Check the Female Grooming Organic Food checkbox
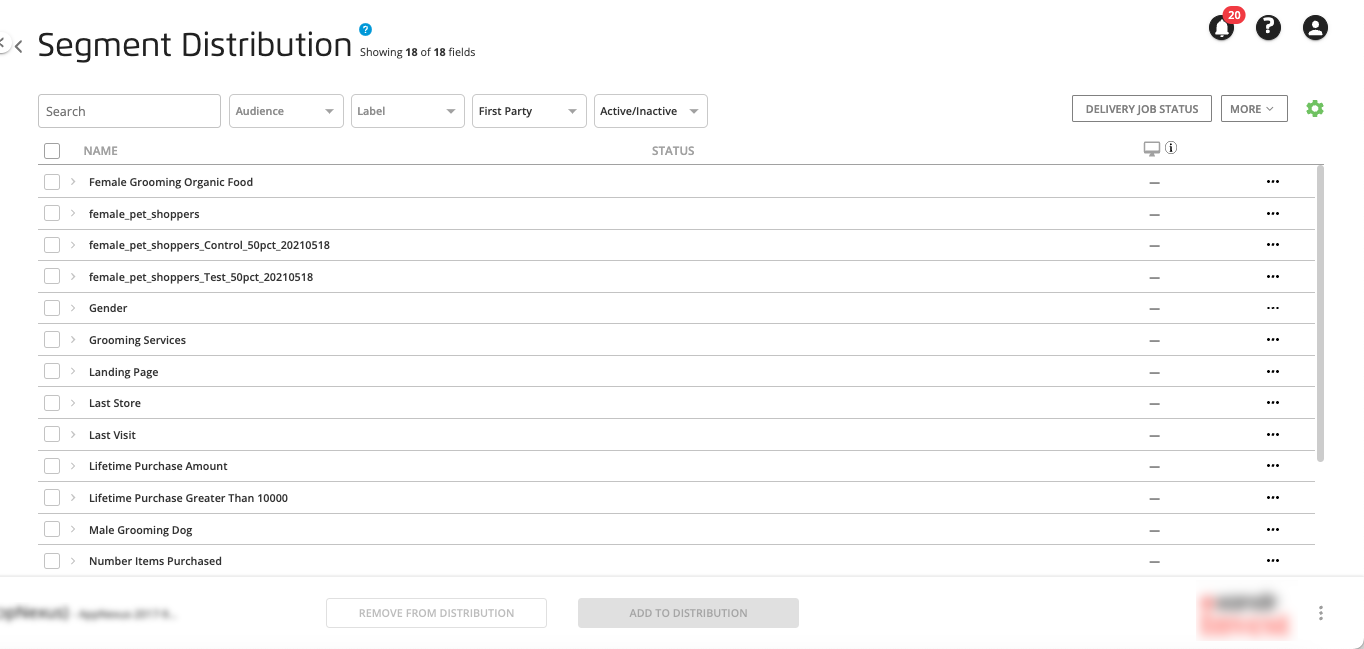1364x649 pixels. (x=52, y=182)
